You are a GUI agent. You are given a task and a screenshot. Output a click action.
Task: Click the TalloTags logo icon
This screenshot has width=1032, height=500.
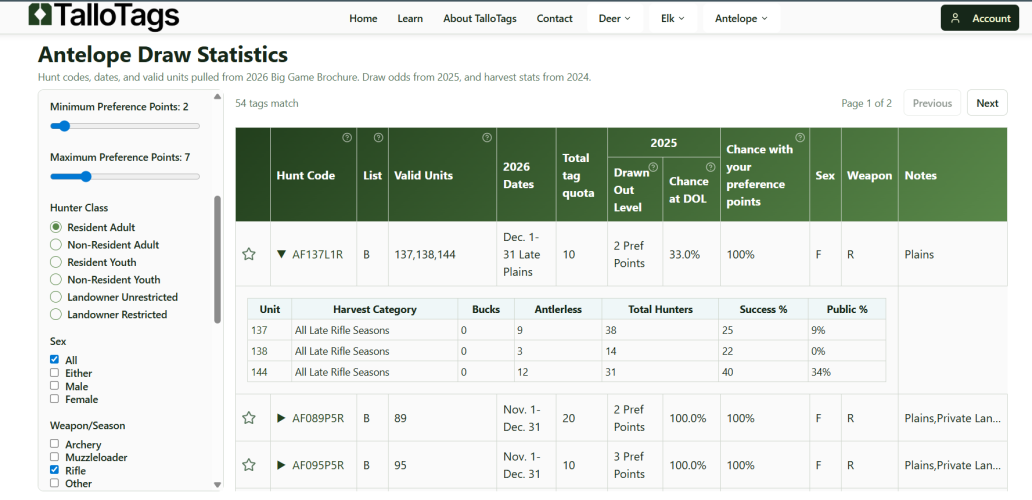tap(40, 17)
